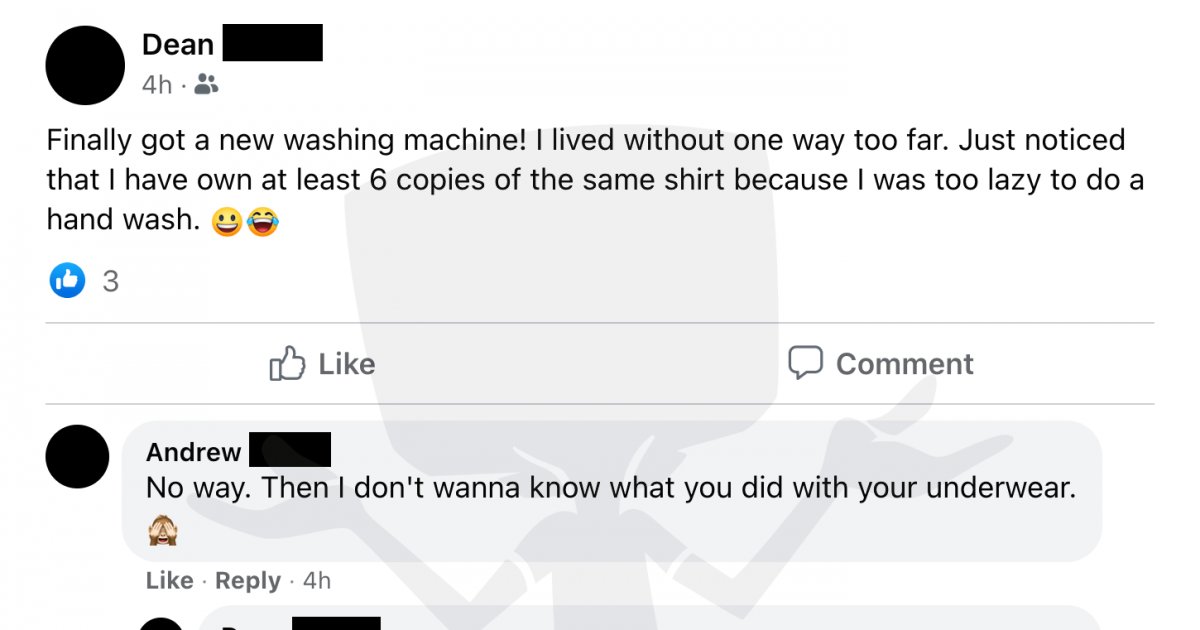The height and width of the screenshot is (630, 1200).
Task: Open the comment box via Comment button
Action: coord(880,363)
